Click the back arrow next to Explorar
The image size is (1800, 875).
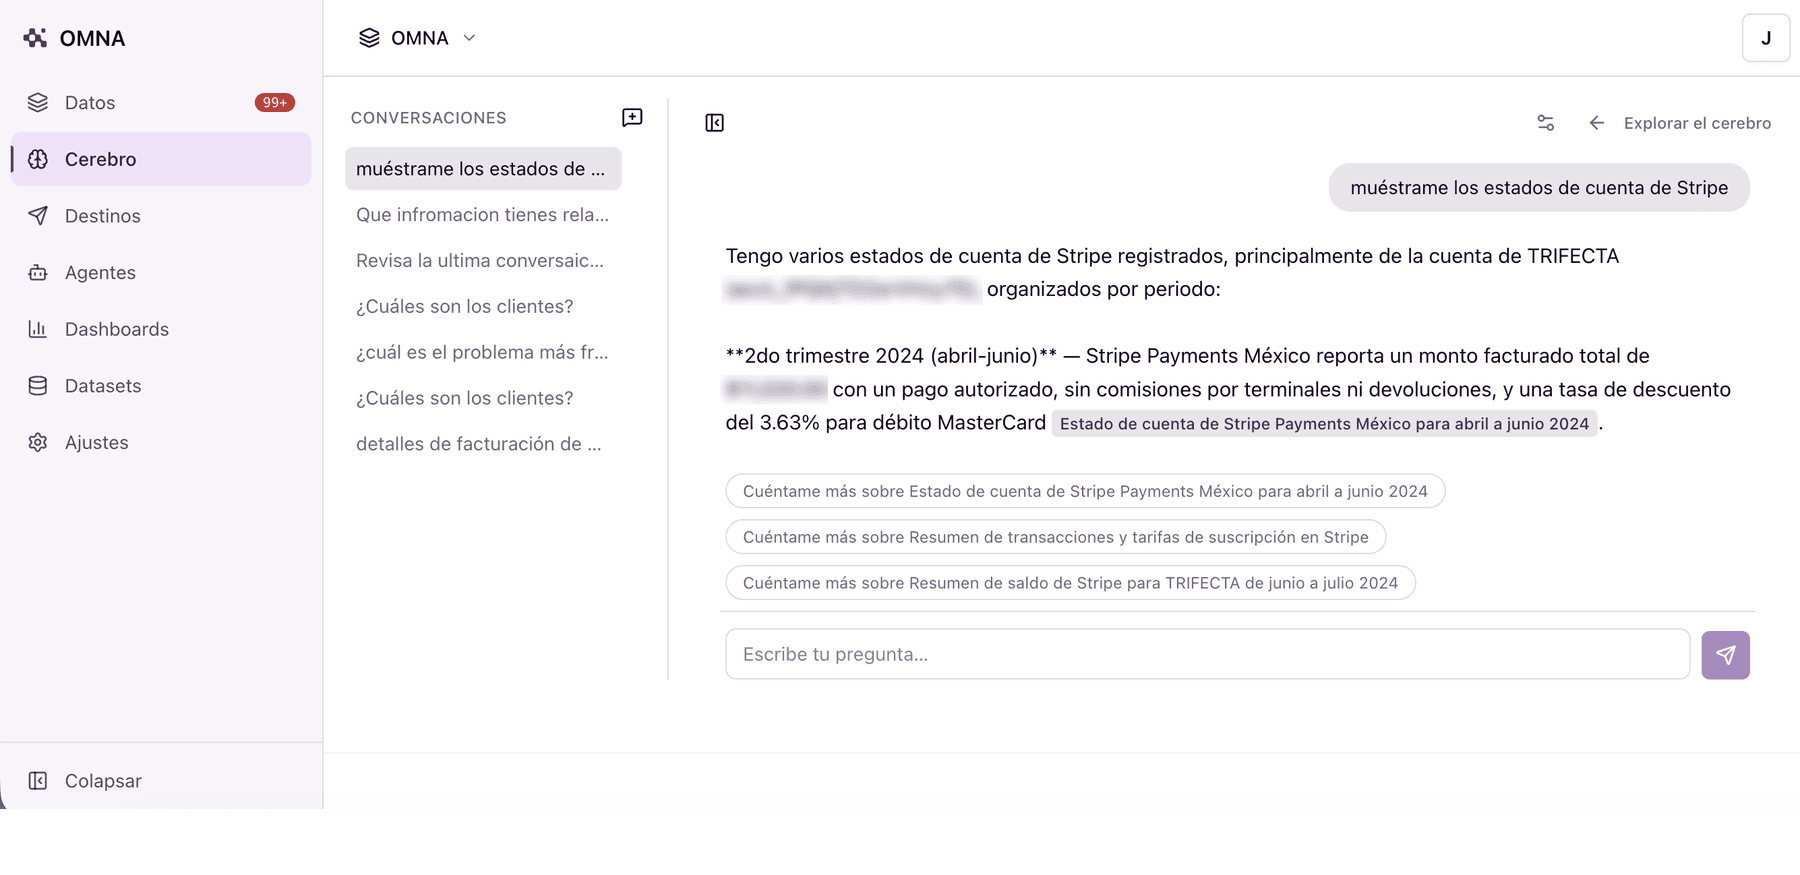[1597, 123]
